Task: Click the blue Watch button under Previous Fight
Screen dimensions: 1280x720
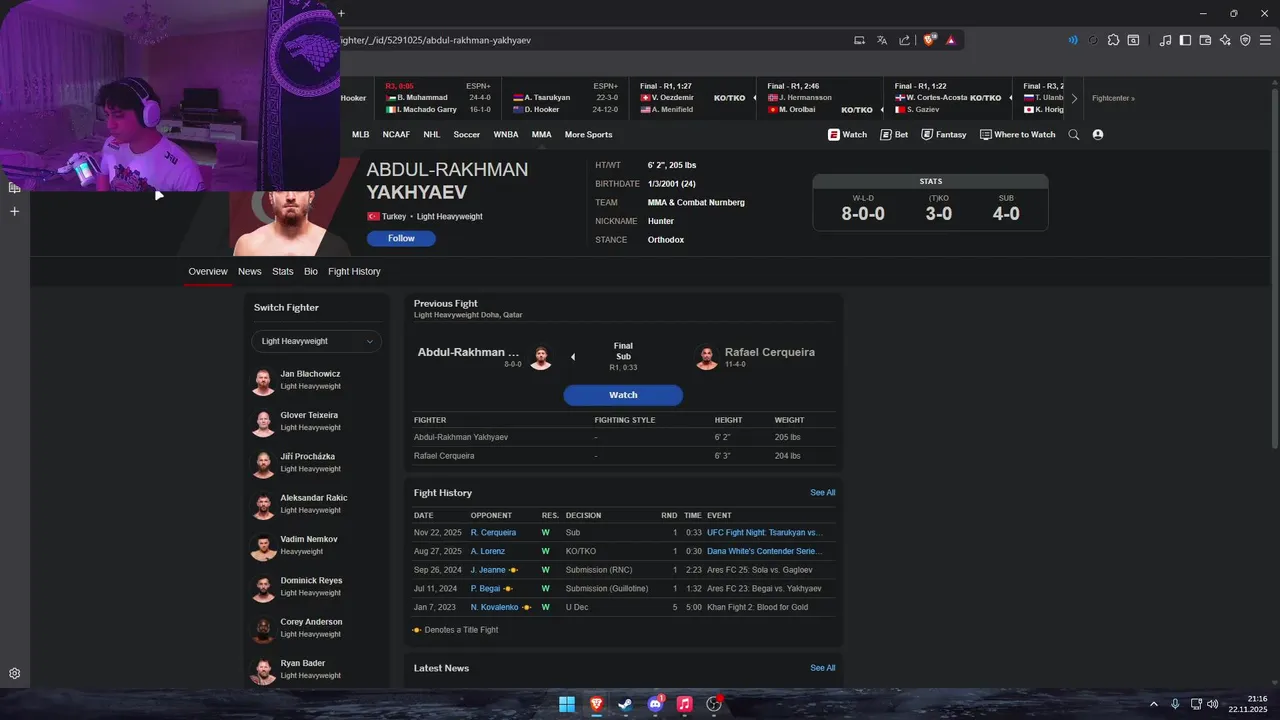Action: (x=623, y=395)
